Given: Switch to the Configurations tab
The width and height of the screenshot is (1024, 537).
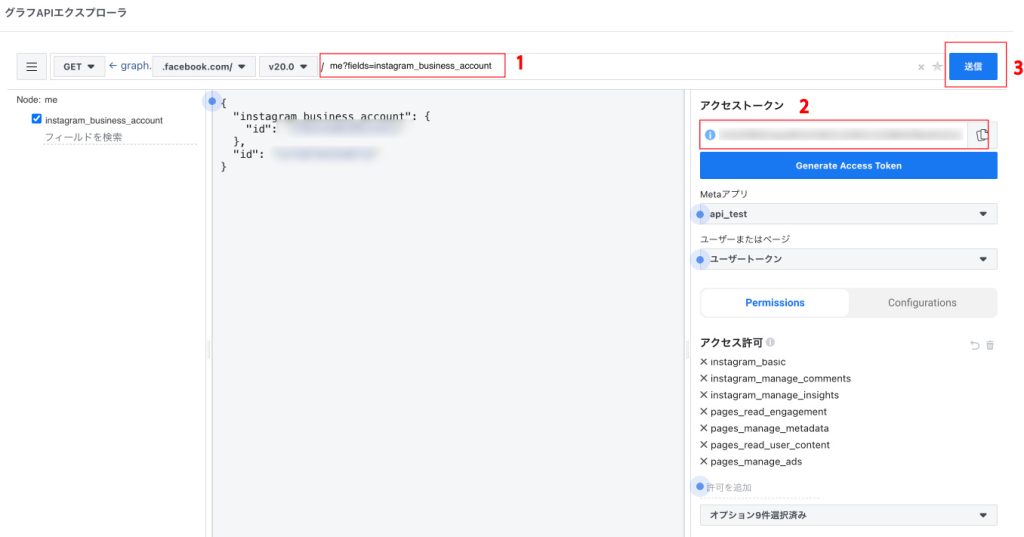Looking at the screenshot, I should point(922,303).
